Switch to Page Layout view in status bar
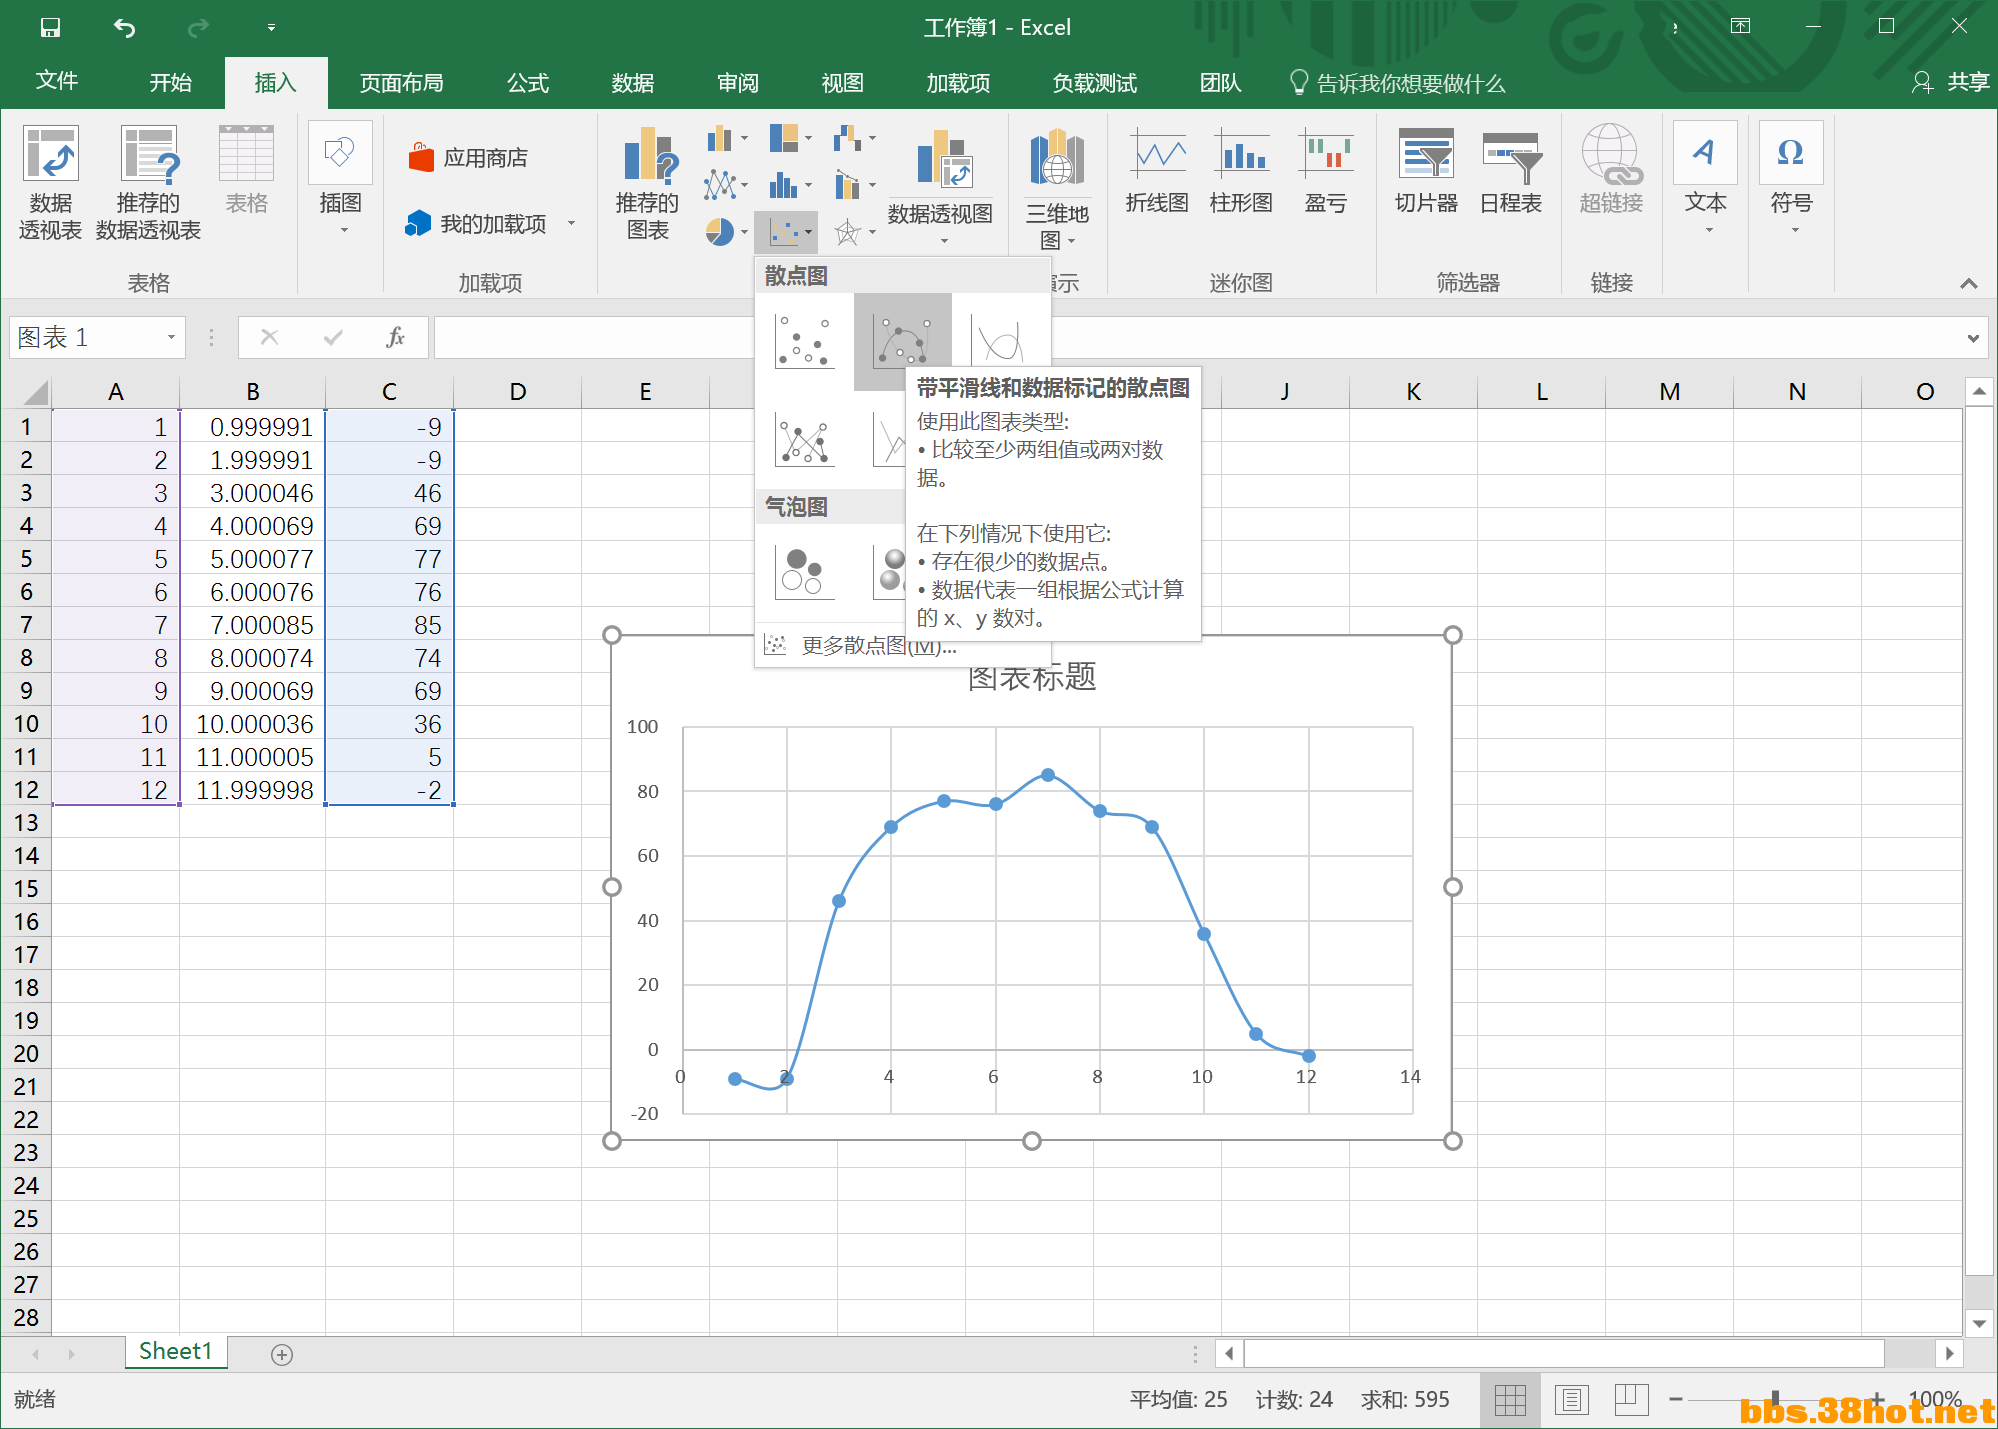This screenshot has width=1998, height=1429. coord(1571,1399)
